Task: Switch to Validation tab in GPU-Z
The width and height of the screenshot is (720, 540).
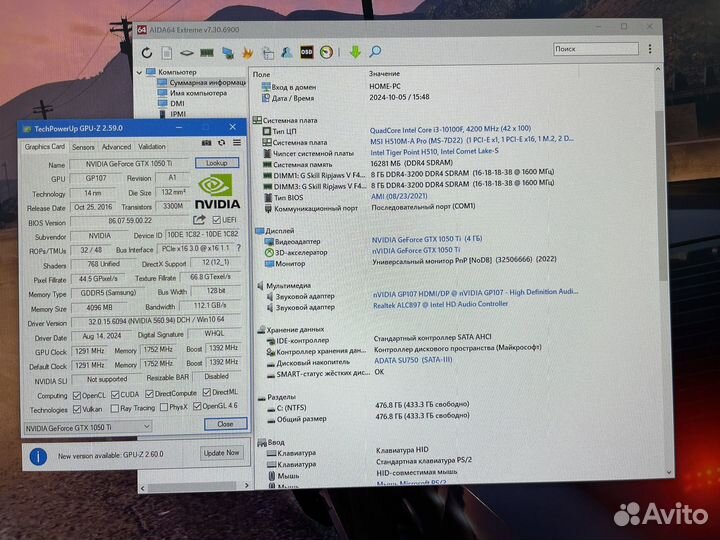Action: coord(152,146)
